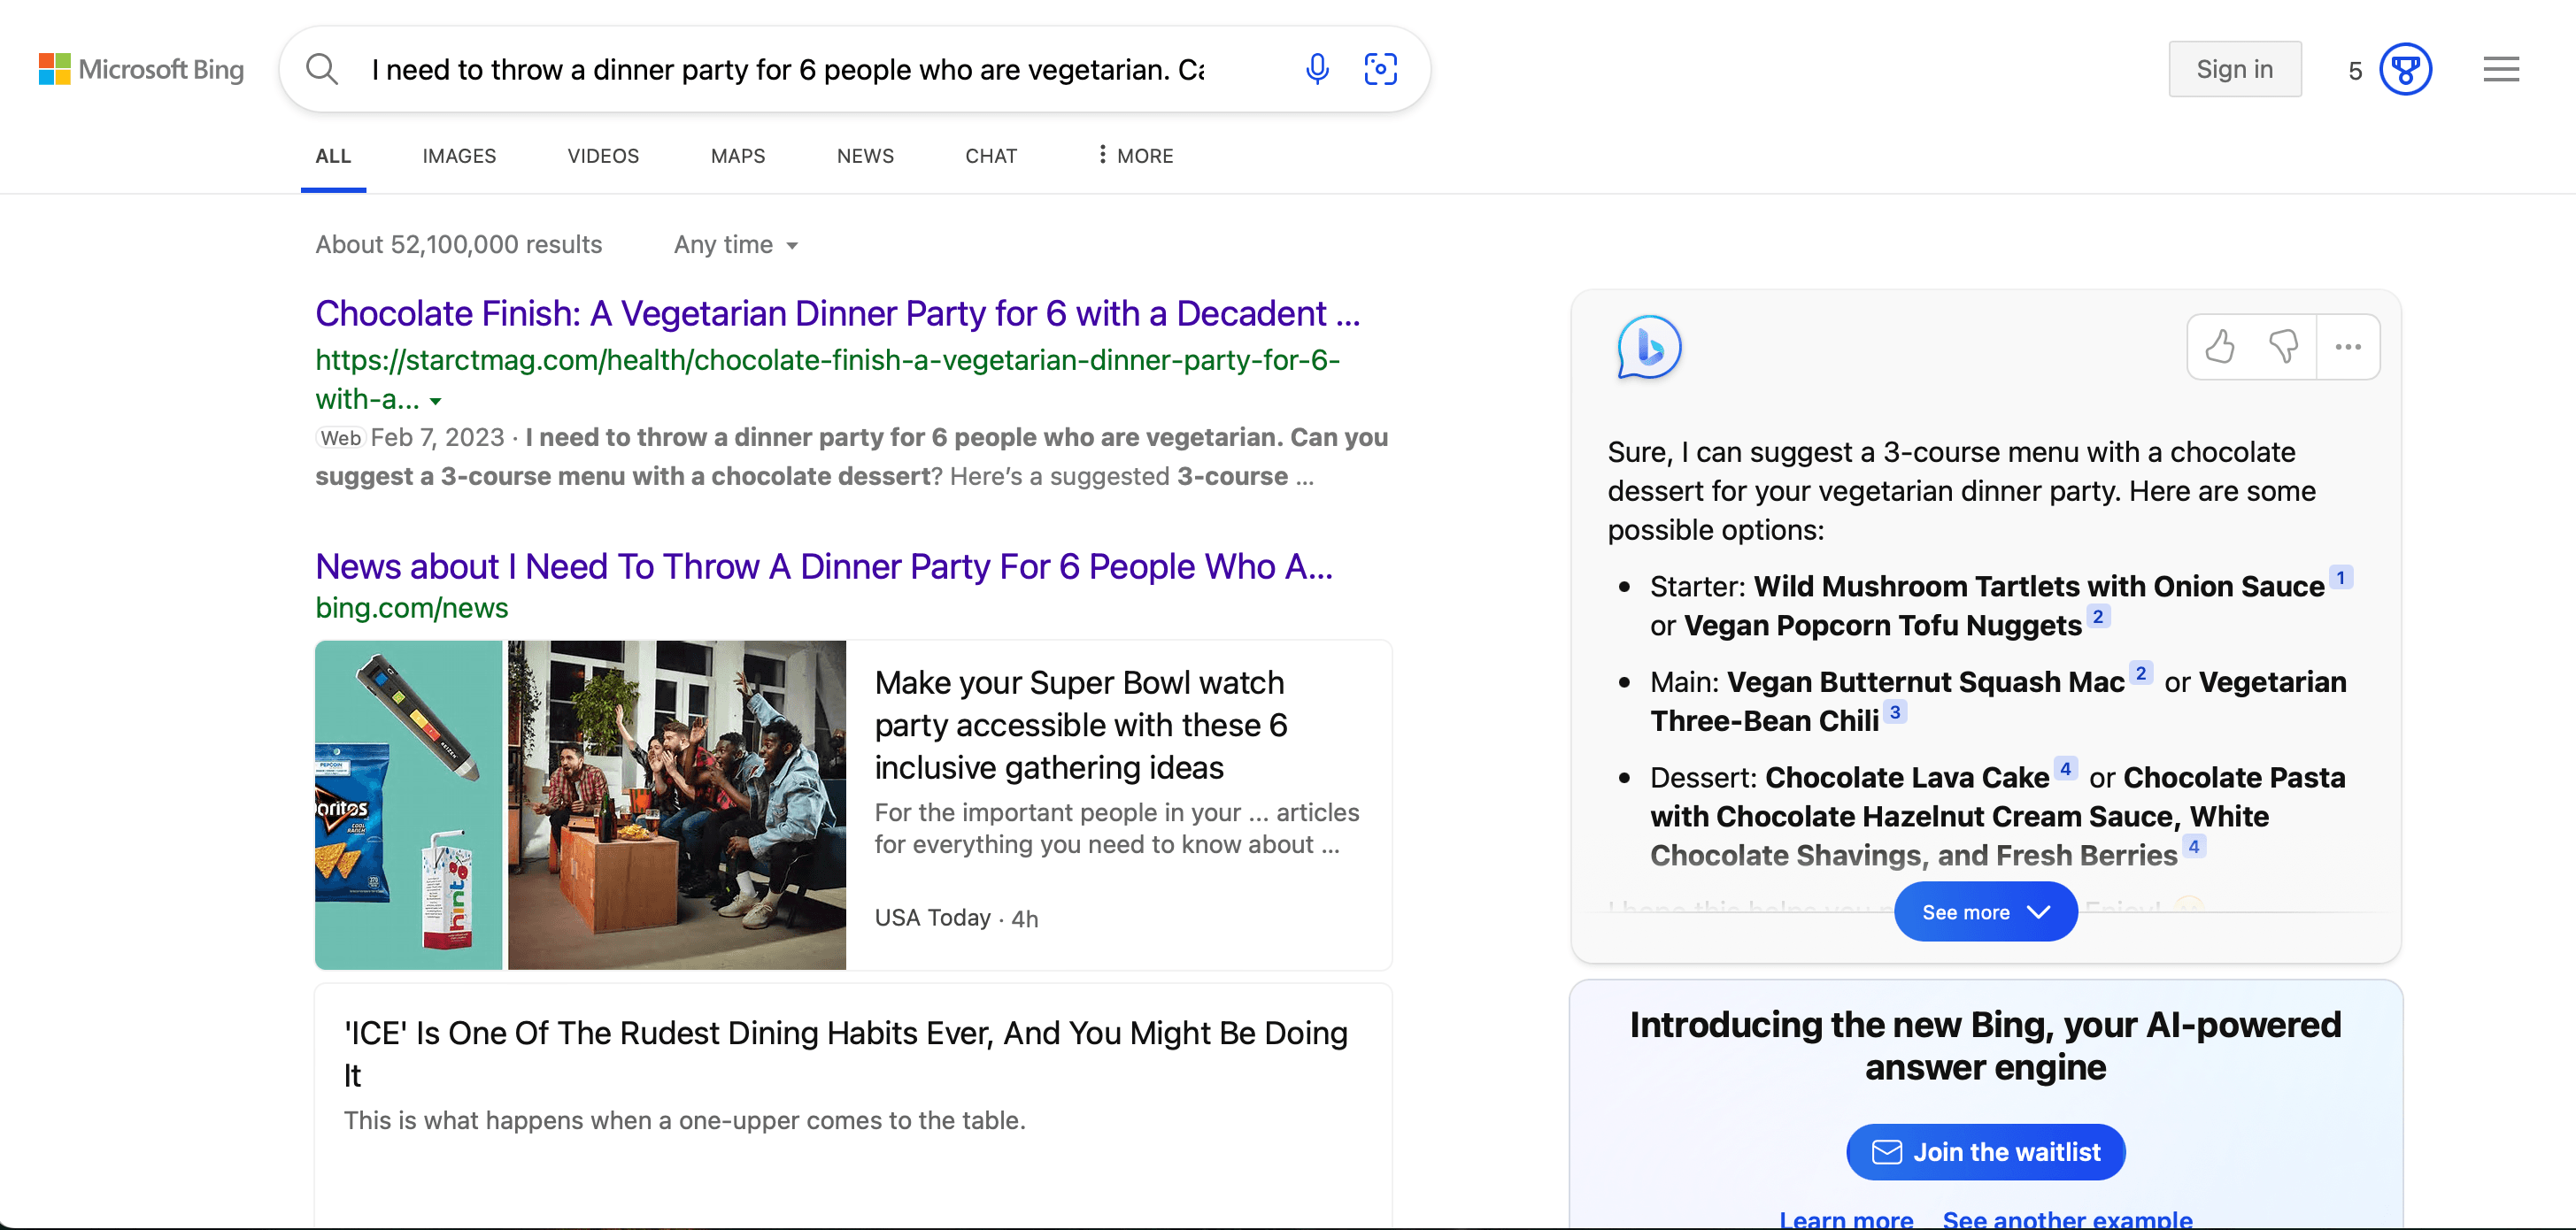Give the AI answer a thumbs up
Viewport: 2576px width, 1230px height.
coord(2221,347)
